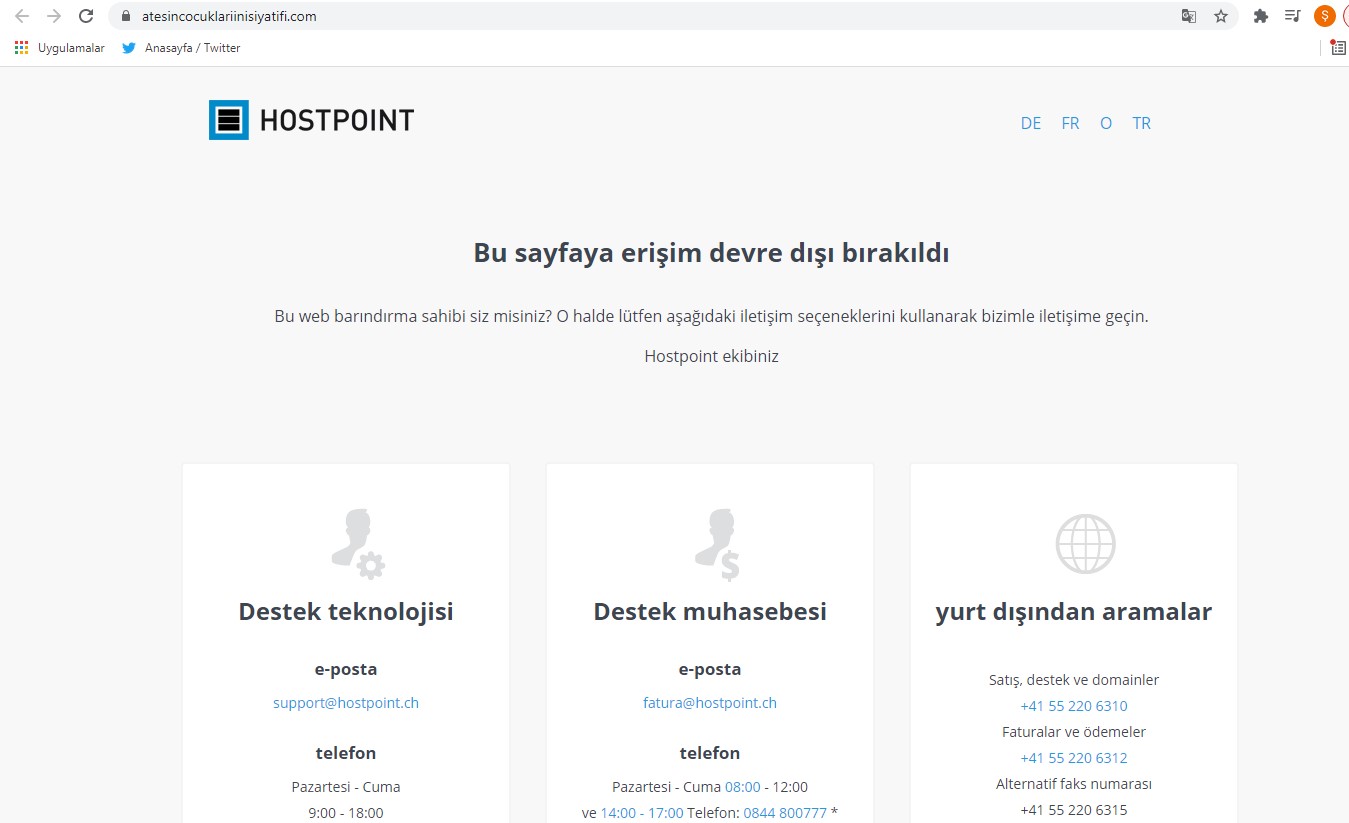The height and width of the screenshot is (823, 1349).
Task: Click the fatura@hostpoint.ch email link
Action: tap(710, 703)
